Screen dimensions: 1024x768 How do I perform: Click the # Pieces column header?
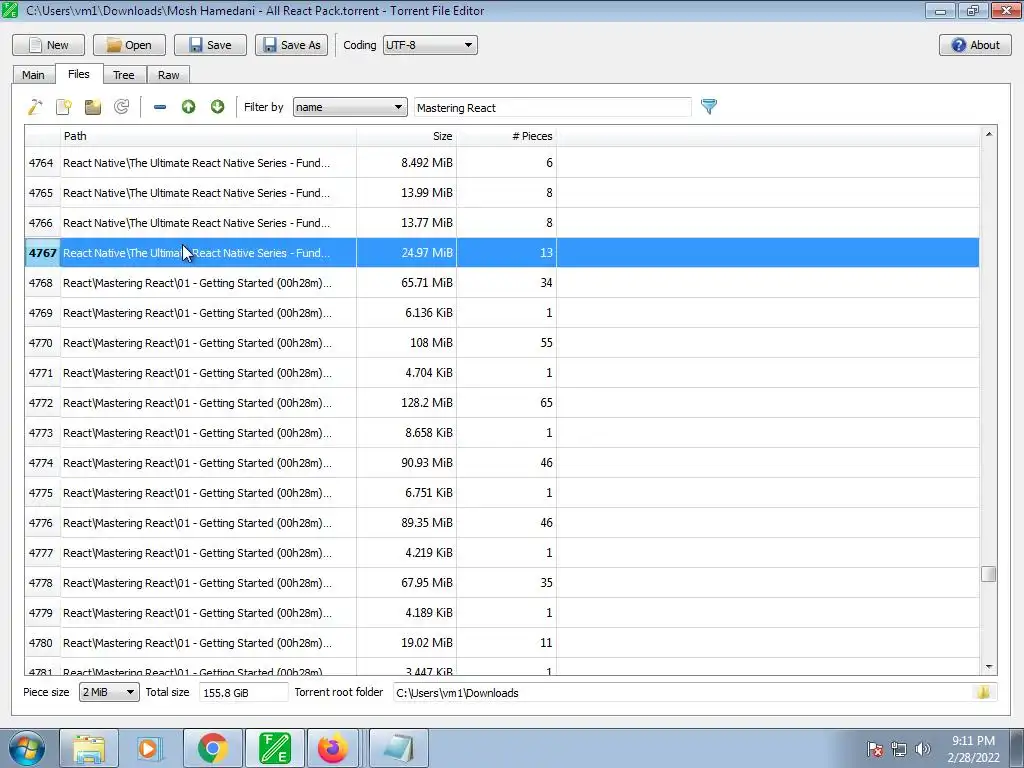tap(506, 136)
